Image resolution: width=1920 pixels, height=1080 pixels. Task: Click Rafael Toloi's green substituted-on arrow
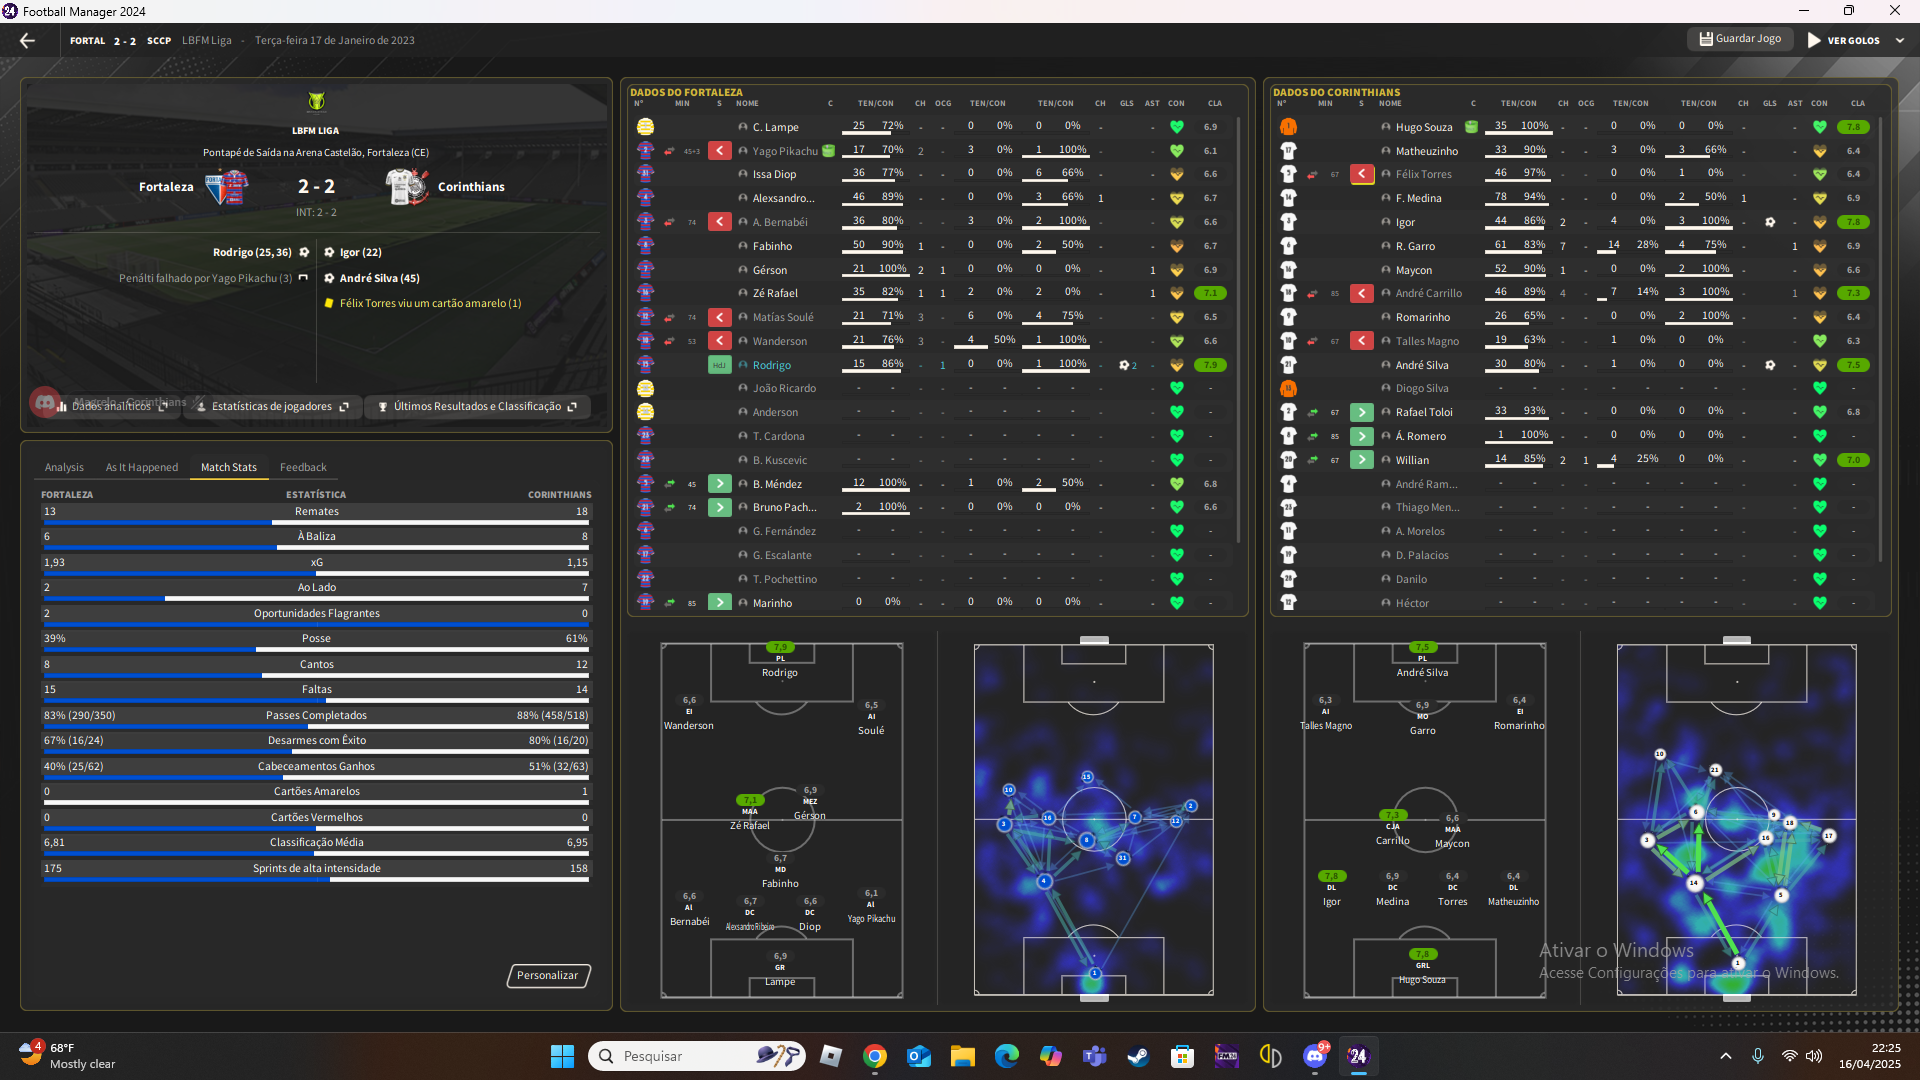pyautogui.click(x=1362, y=412)
